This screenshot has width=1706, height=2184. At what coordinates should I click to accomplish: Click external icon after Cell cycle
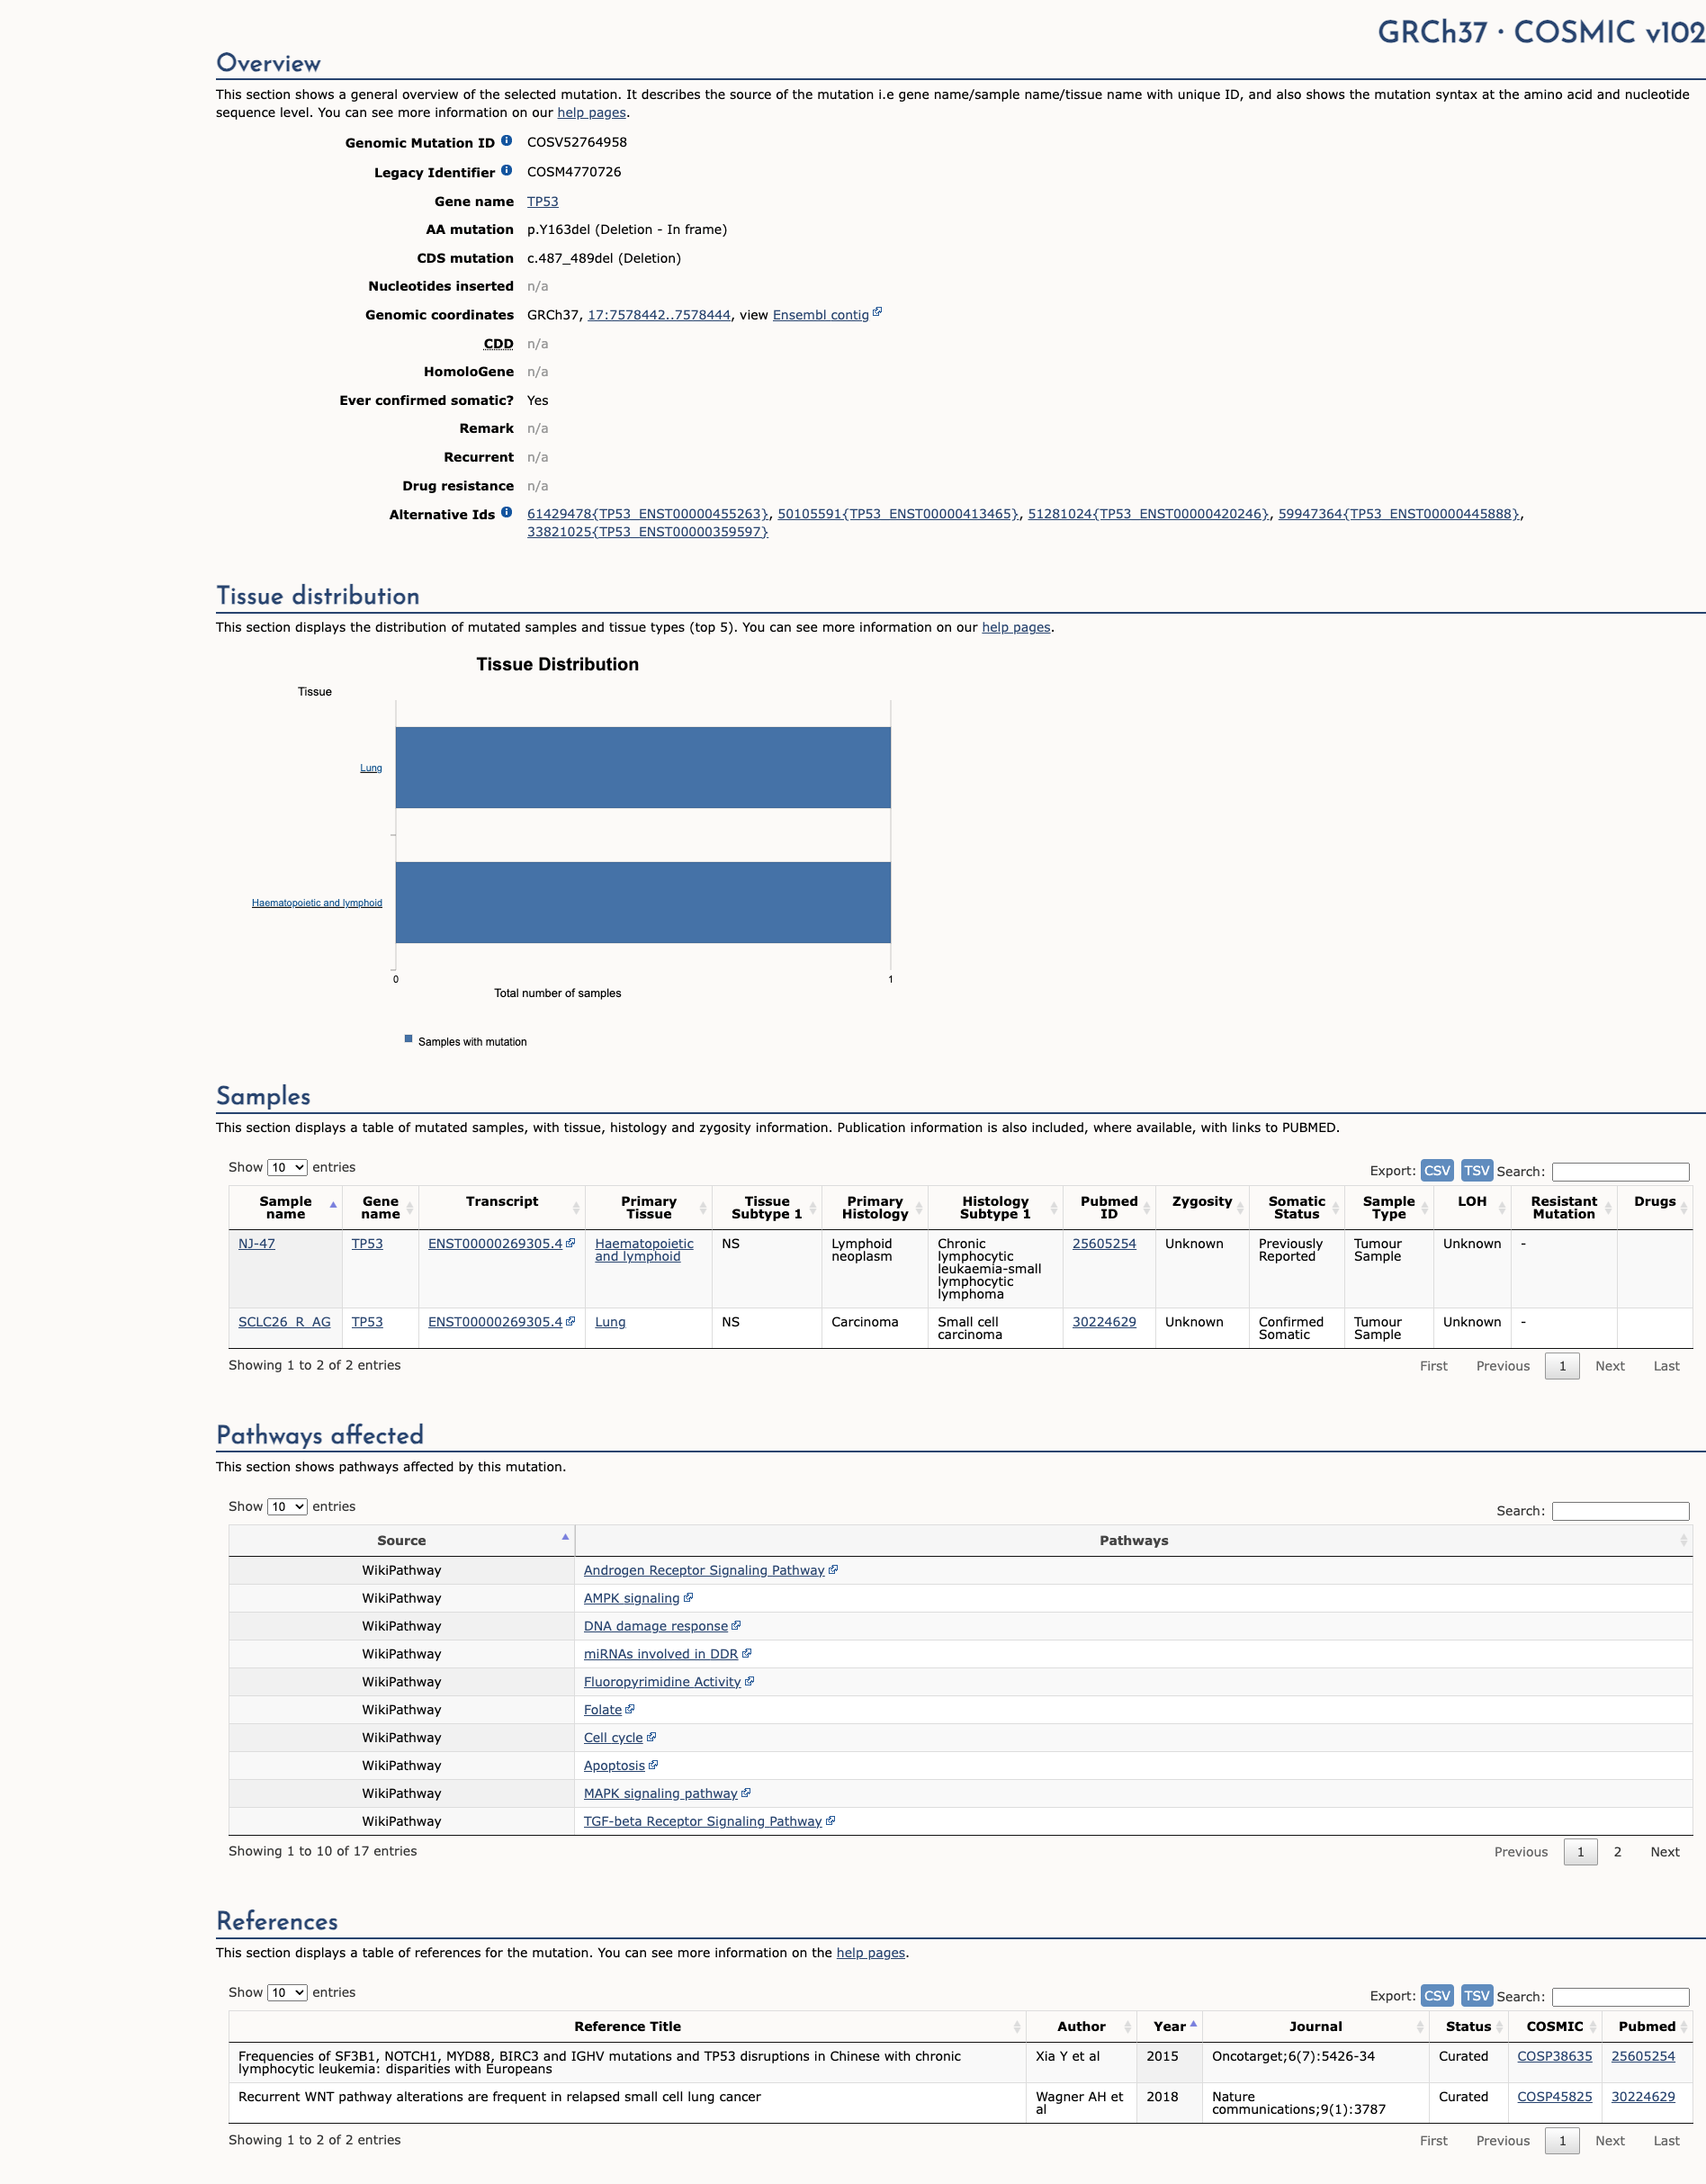[651, 1738]
